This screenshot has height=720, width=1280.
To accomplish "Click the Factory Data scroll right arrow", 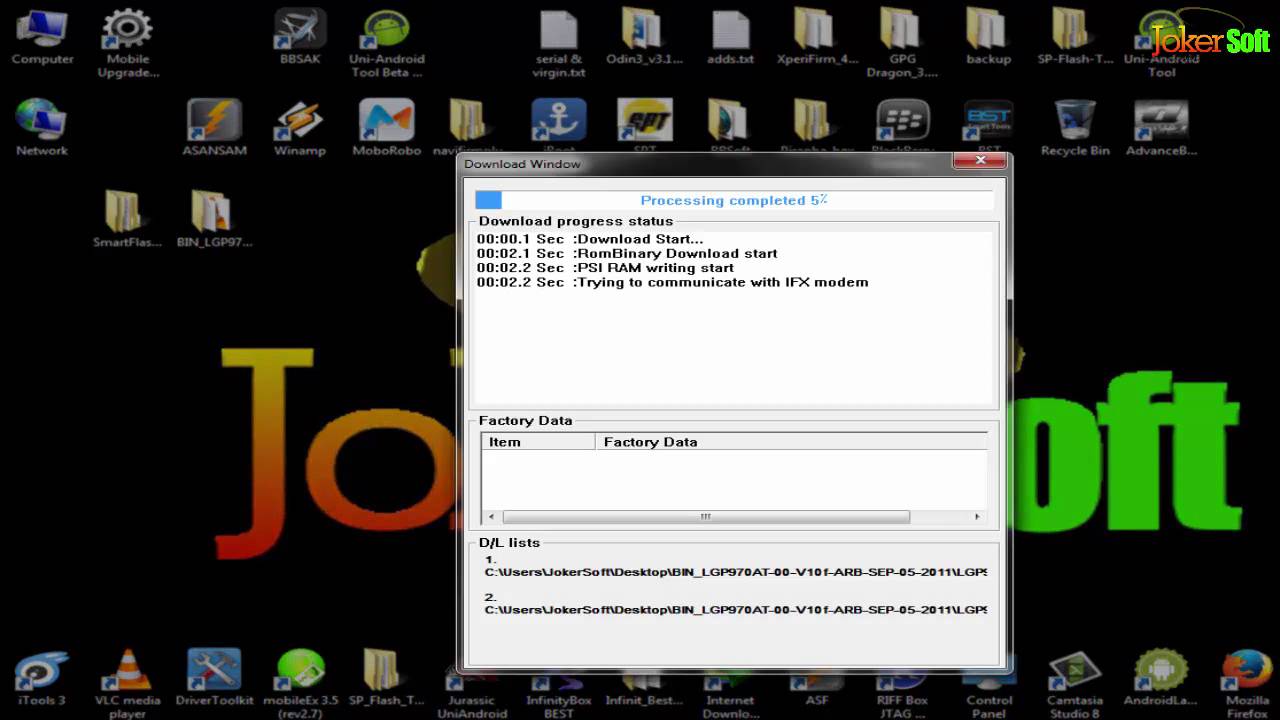I will coord(977,517).
